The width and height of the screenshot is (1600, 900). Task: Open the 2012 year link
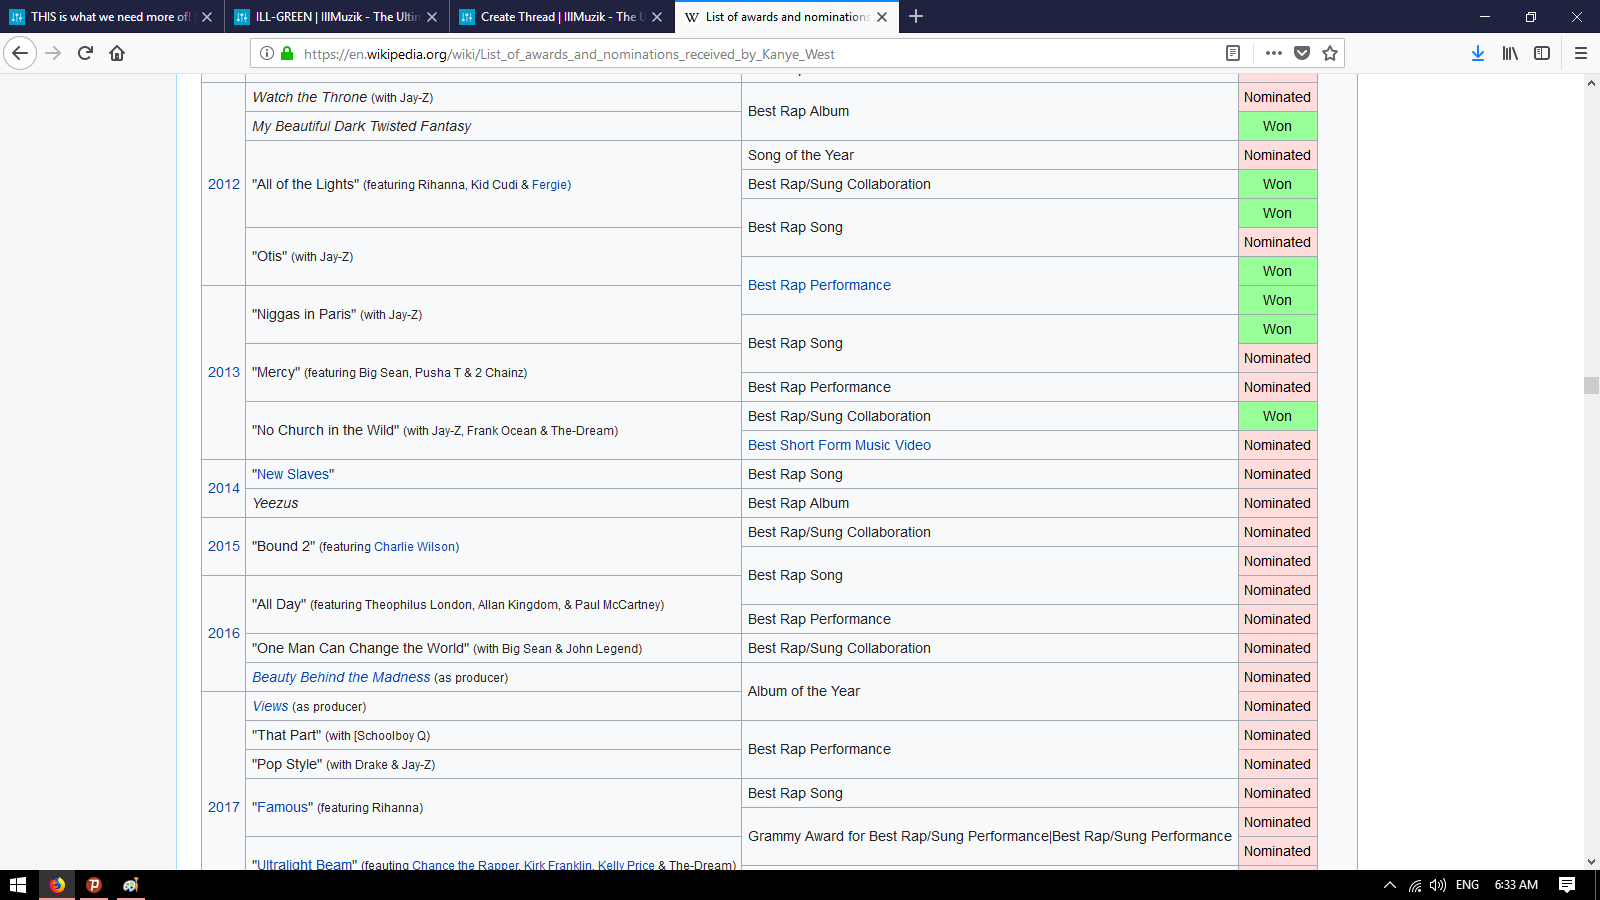[x=224, y=184]
